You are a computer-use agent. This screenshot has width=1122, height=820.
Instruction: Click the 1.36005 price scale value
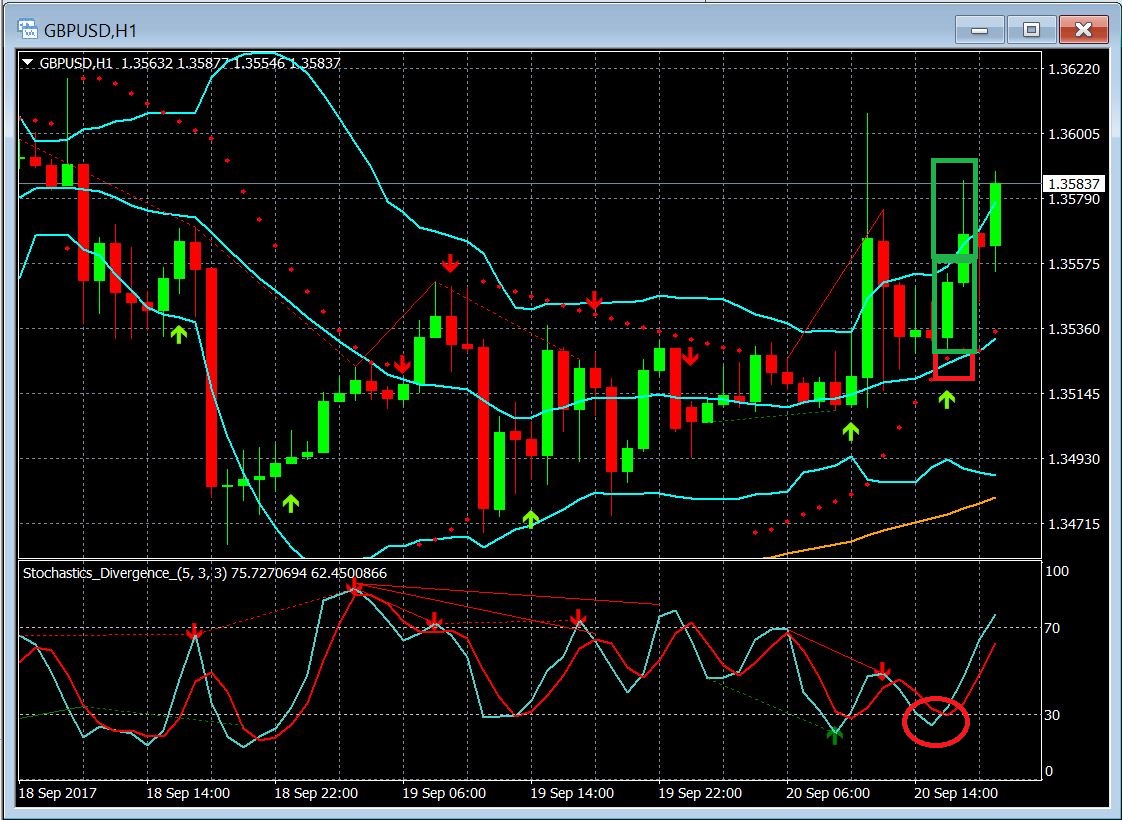click(1073, 134)
